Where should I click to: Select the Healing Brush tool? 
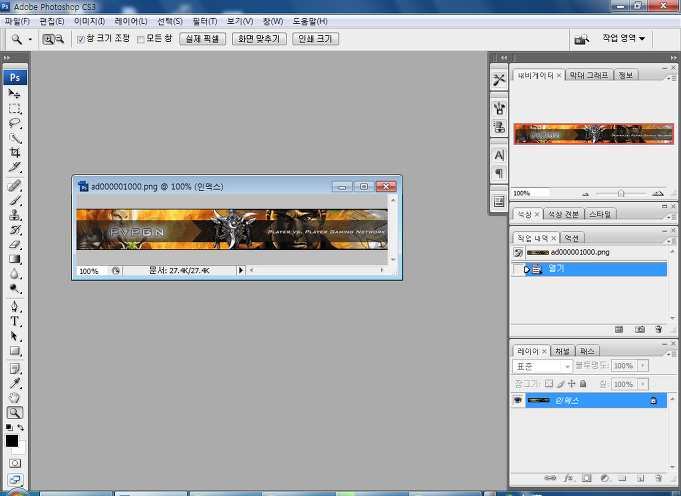coord(14,186)
